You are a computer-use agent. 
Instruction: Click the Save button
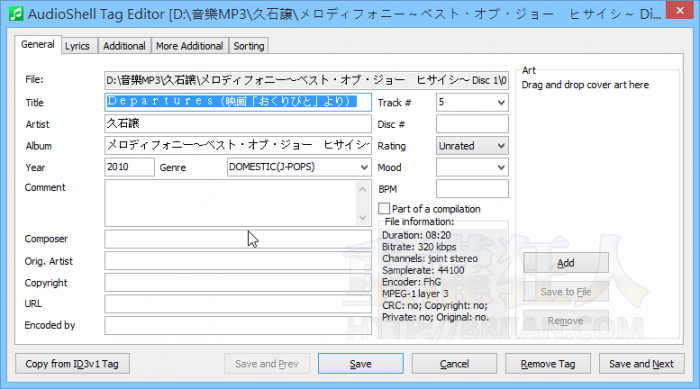coord(361,364)
